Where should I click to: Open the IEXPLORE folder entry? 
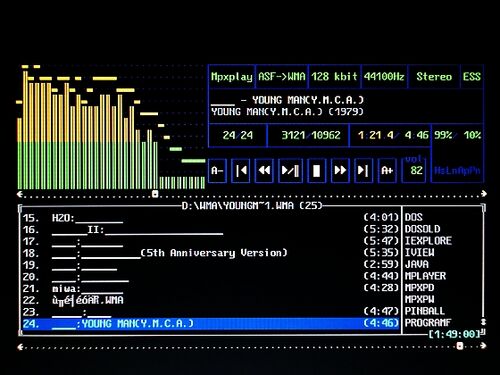pyautogui.click(x=428, y=241)
